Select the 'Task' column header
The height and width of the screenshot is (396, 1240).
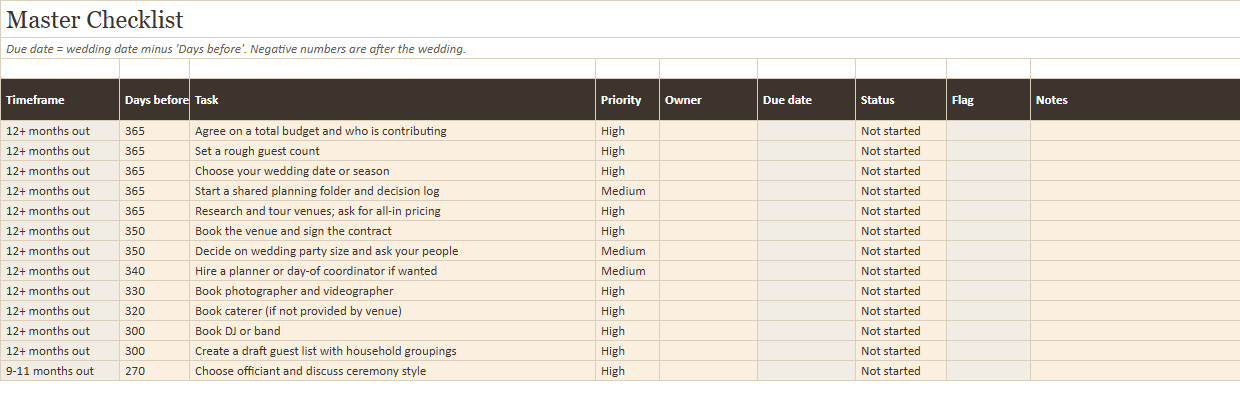(392, 100)
